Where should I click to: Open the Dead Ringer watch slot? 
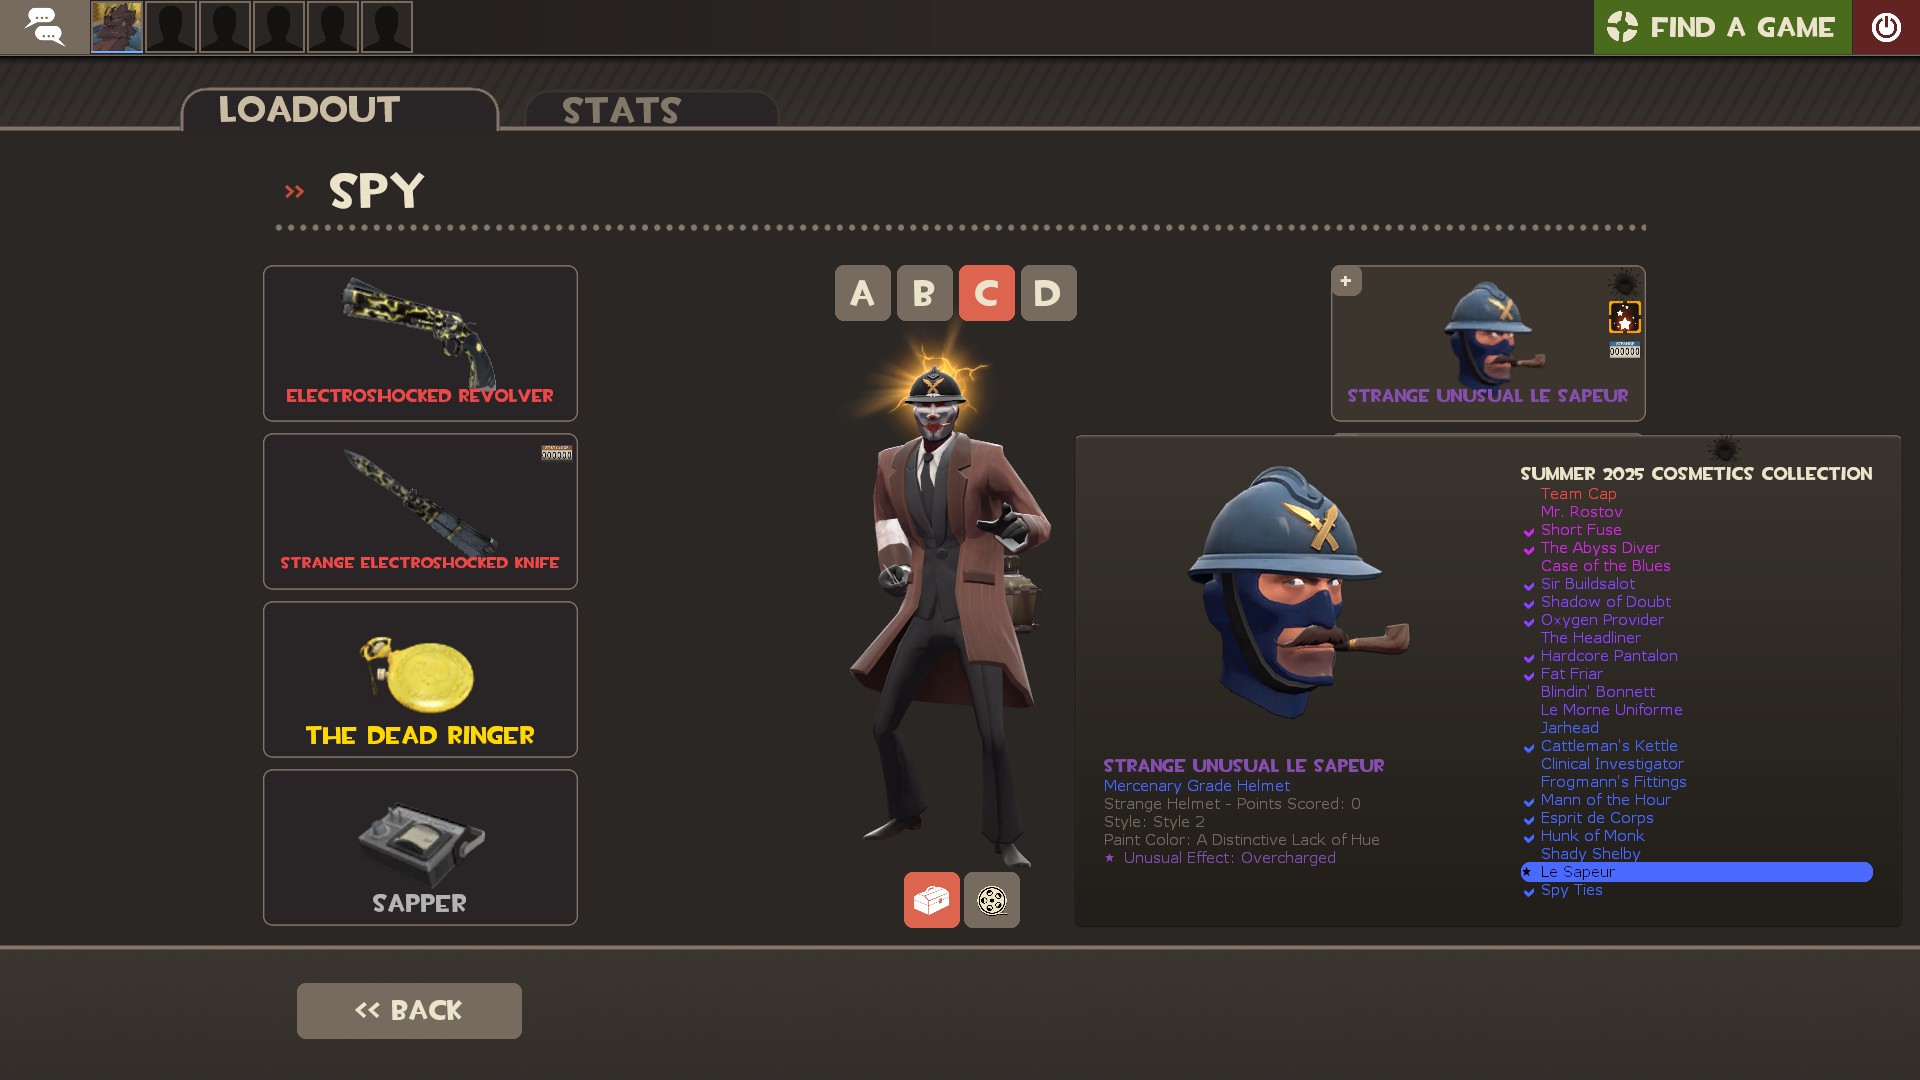tap(420, 679)
